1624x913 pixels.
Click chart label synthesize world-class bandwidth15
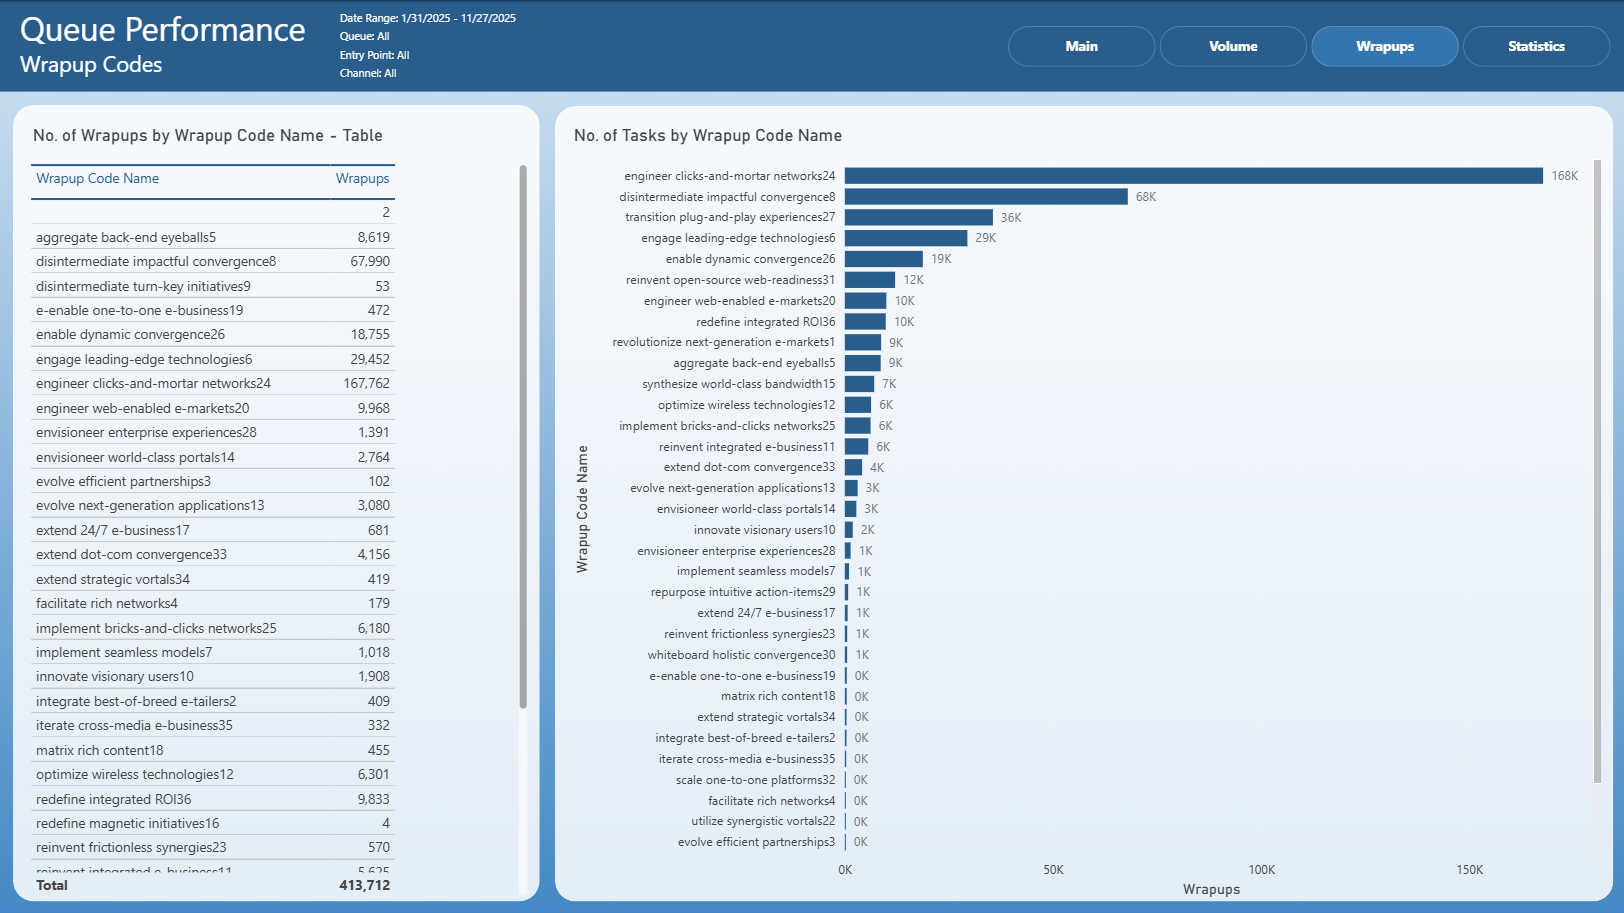(x=738, y=384)
